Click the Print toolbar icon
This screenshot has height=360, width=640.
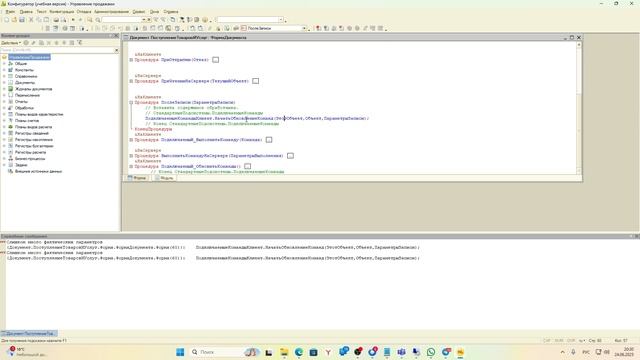[x=56, y=20]
